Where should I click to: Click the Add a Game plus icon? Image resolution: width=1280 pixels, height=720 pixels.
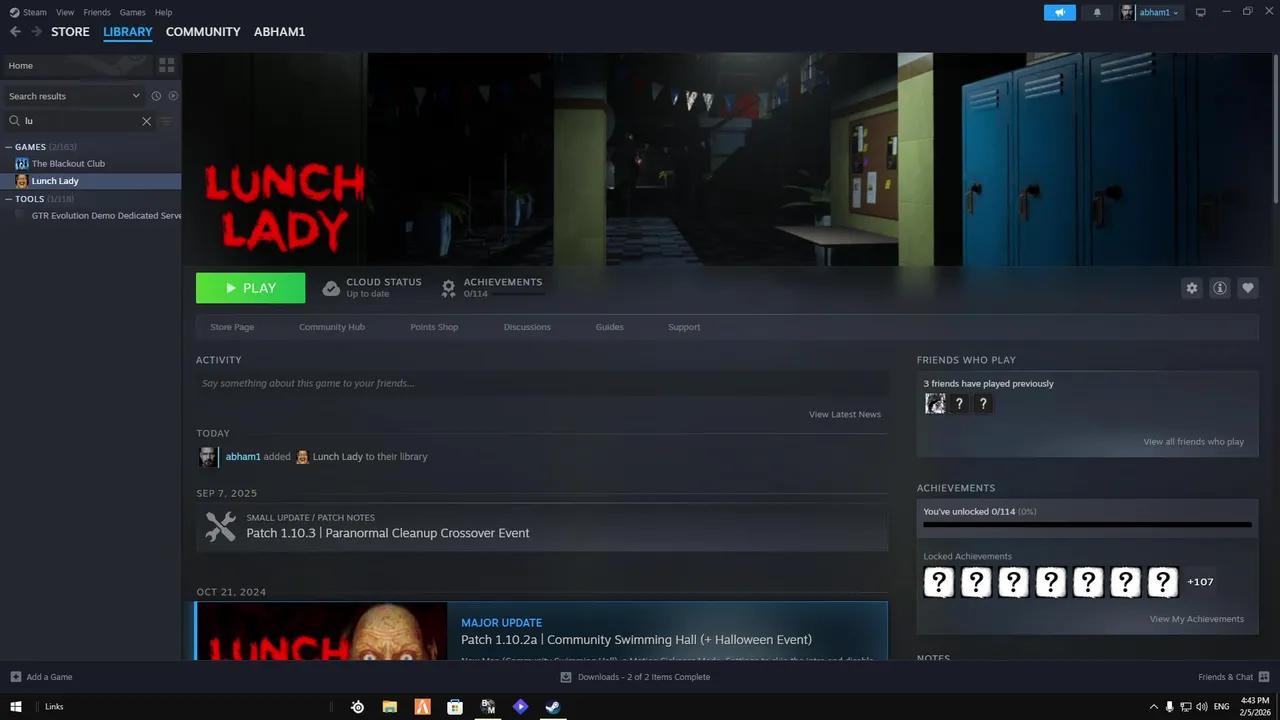[15, 677]
